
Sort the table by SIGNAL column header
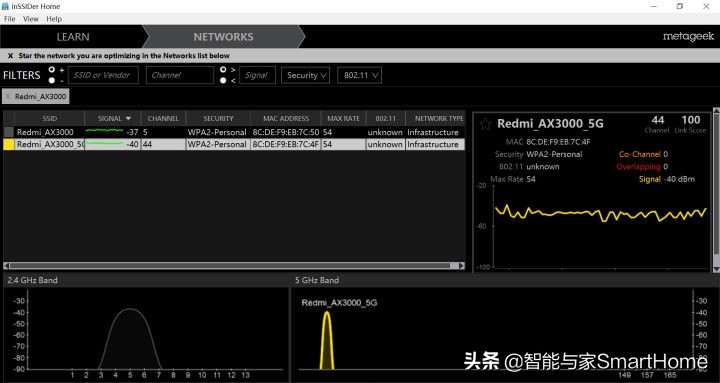[x=112, y=118]
